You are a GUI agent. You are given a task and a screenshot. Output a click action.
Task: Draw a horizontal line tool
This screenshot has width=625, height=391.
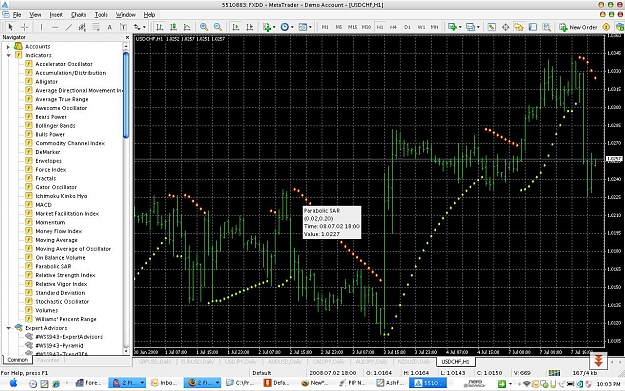pos(55,27)
